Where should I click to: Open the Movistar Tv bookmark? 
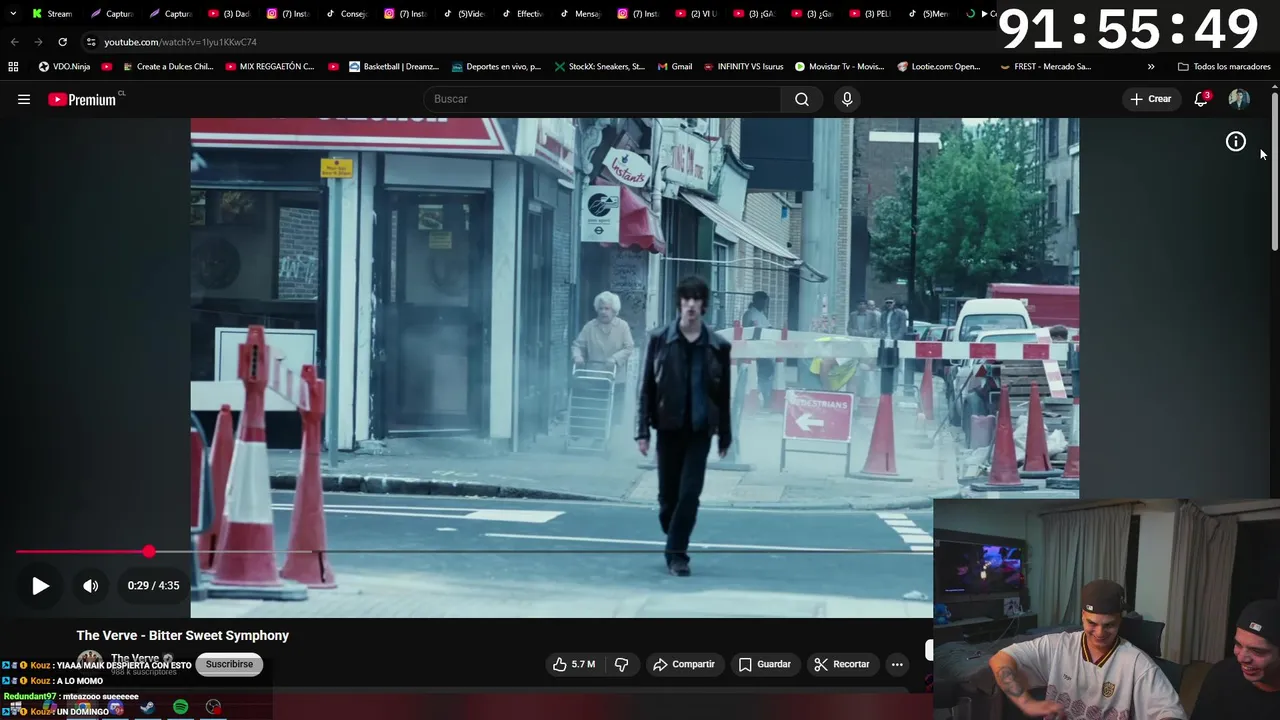840,67
